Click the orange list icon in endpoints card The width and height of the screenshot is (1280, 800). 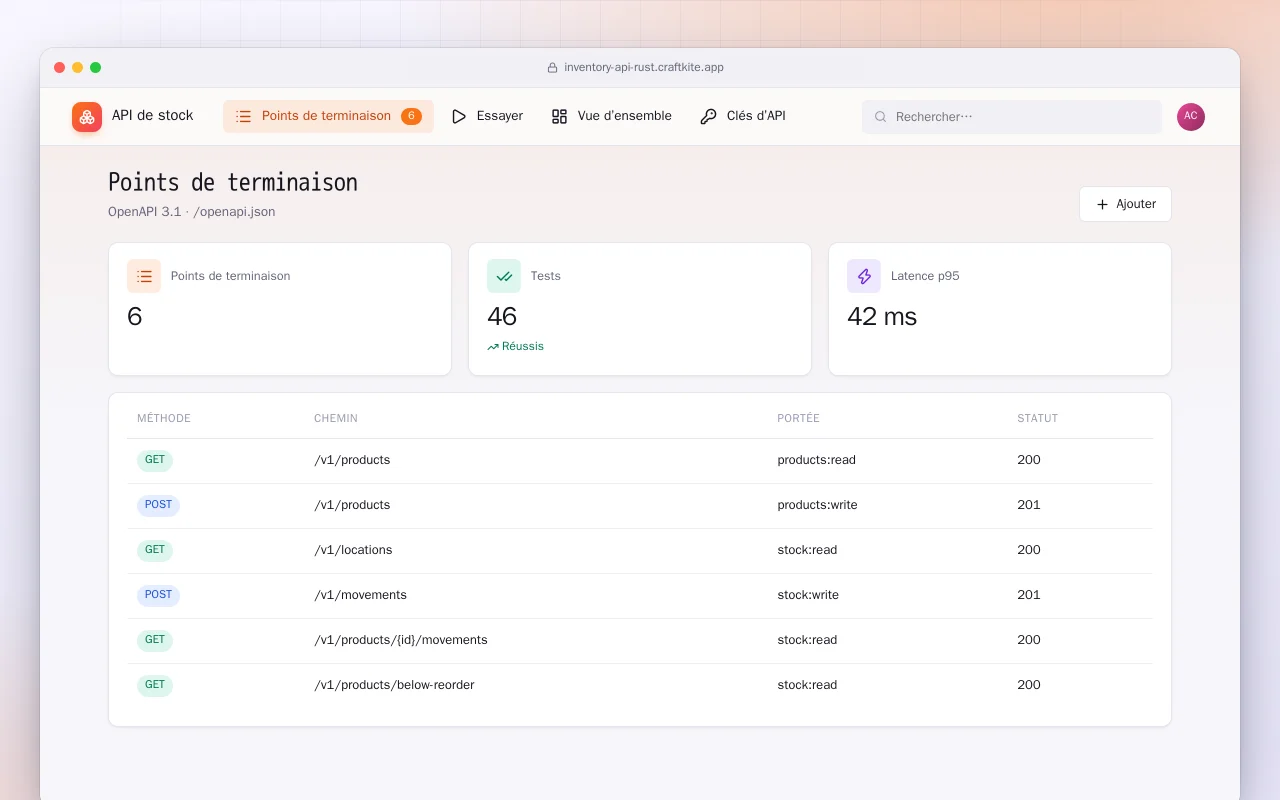tap(144, 276)
